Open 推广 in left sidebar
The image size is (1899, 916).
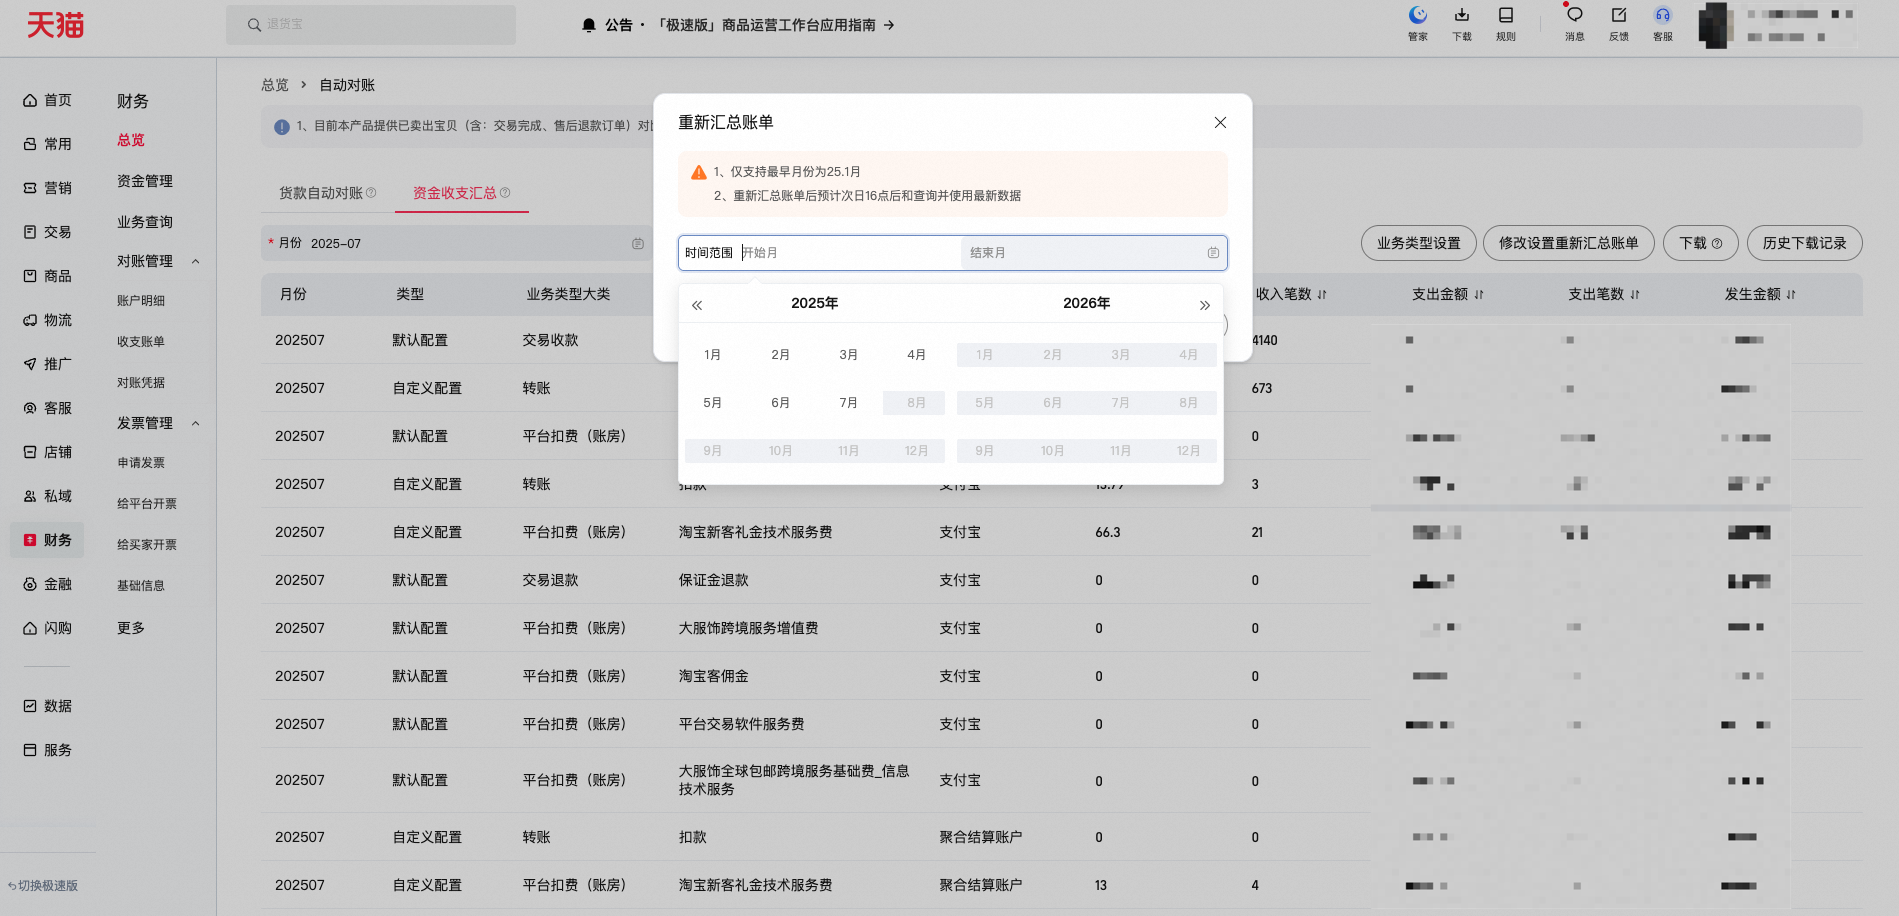(x=48, y=364)
